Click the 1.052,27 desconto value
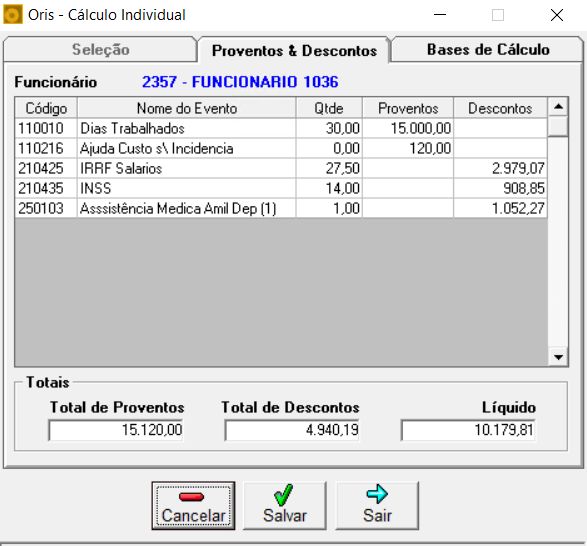 pos(500,208)
